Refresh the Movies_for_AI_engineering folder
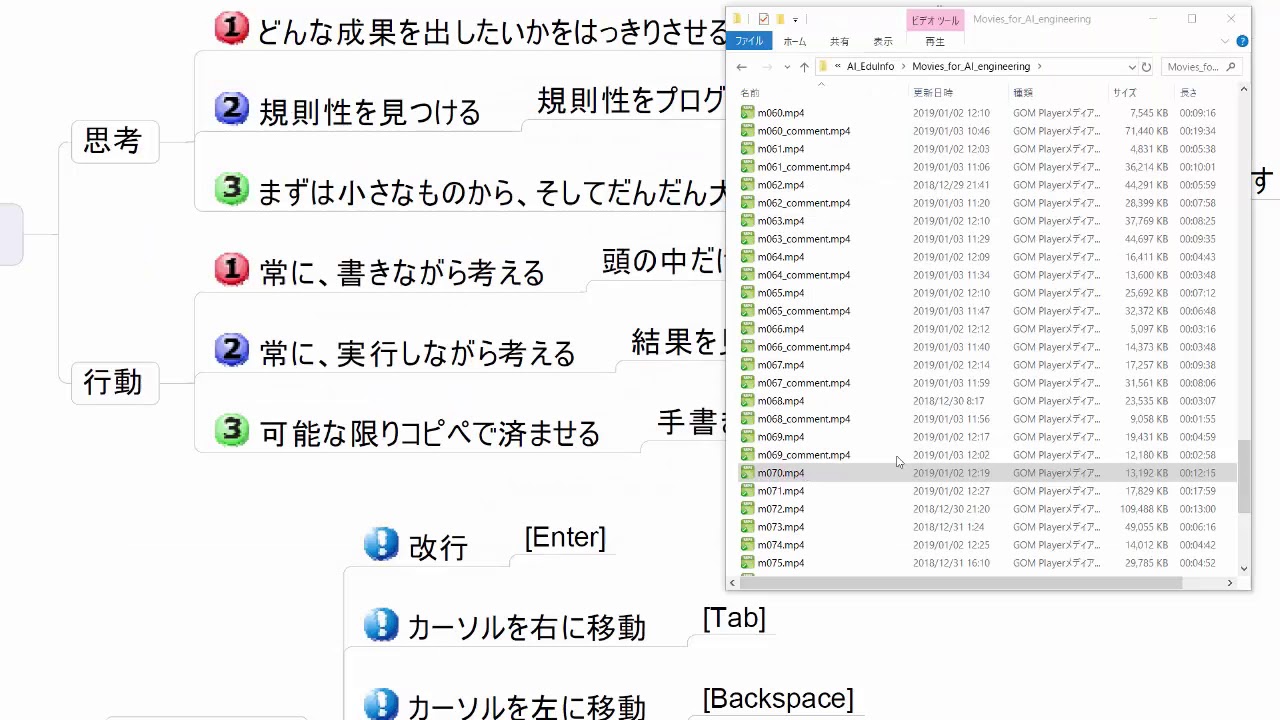The image size is (1280, 720). click(x=1146, y=67)
